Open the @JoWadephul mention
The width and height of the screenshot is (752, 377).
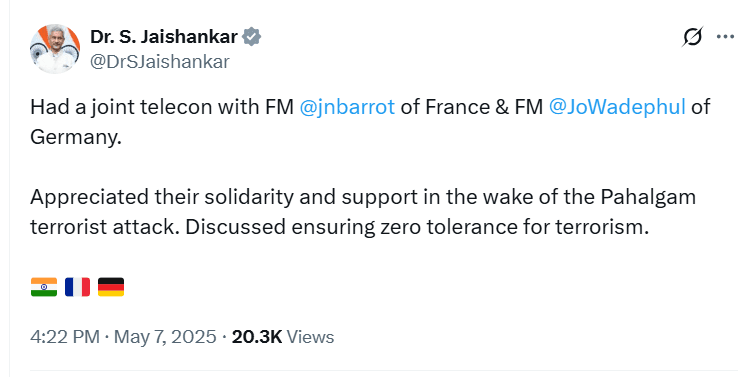tap(617, 107)
